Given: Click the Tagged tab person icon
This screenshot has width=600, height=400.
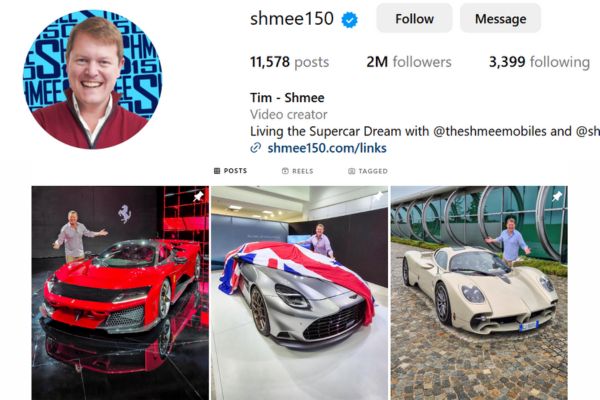Looking at the screenshot, I should click(352, 171).
